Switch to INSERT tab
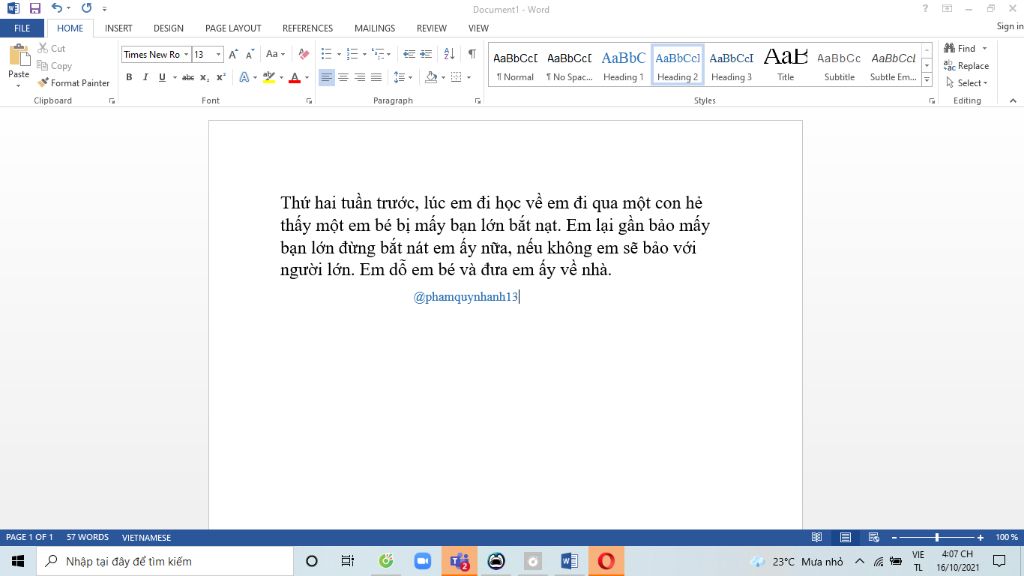This screenshot has width=1024, height=576. click(118, 28)
